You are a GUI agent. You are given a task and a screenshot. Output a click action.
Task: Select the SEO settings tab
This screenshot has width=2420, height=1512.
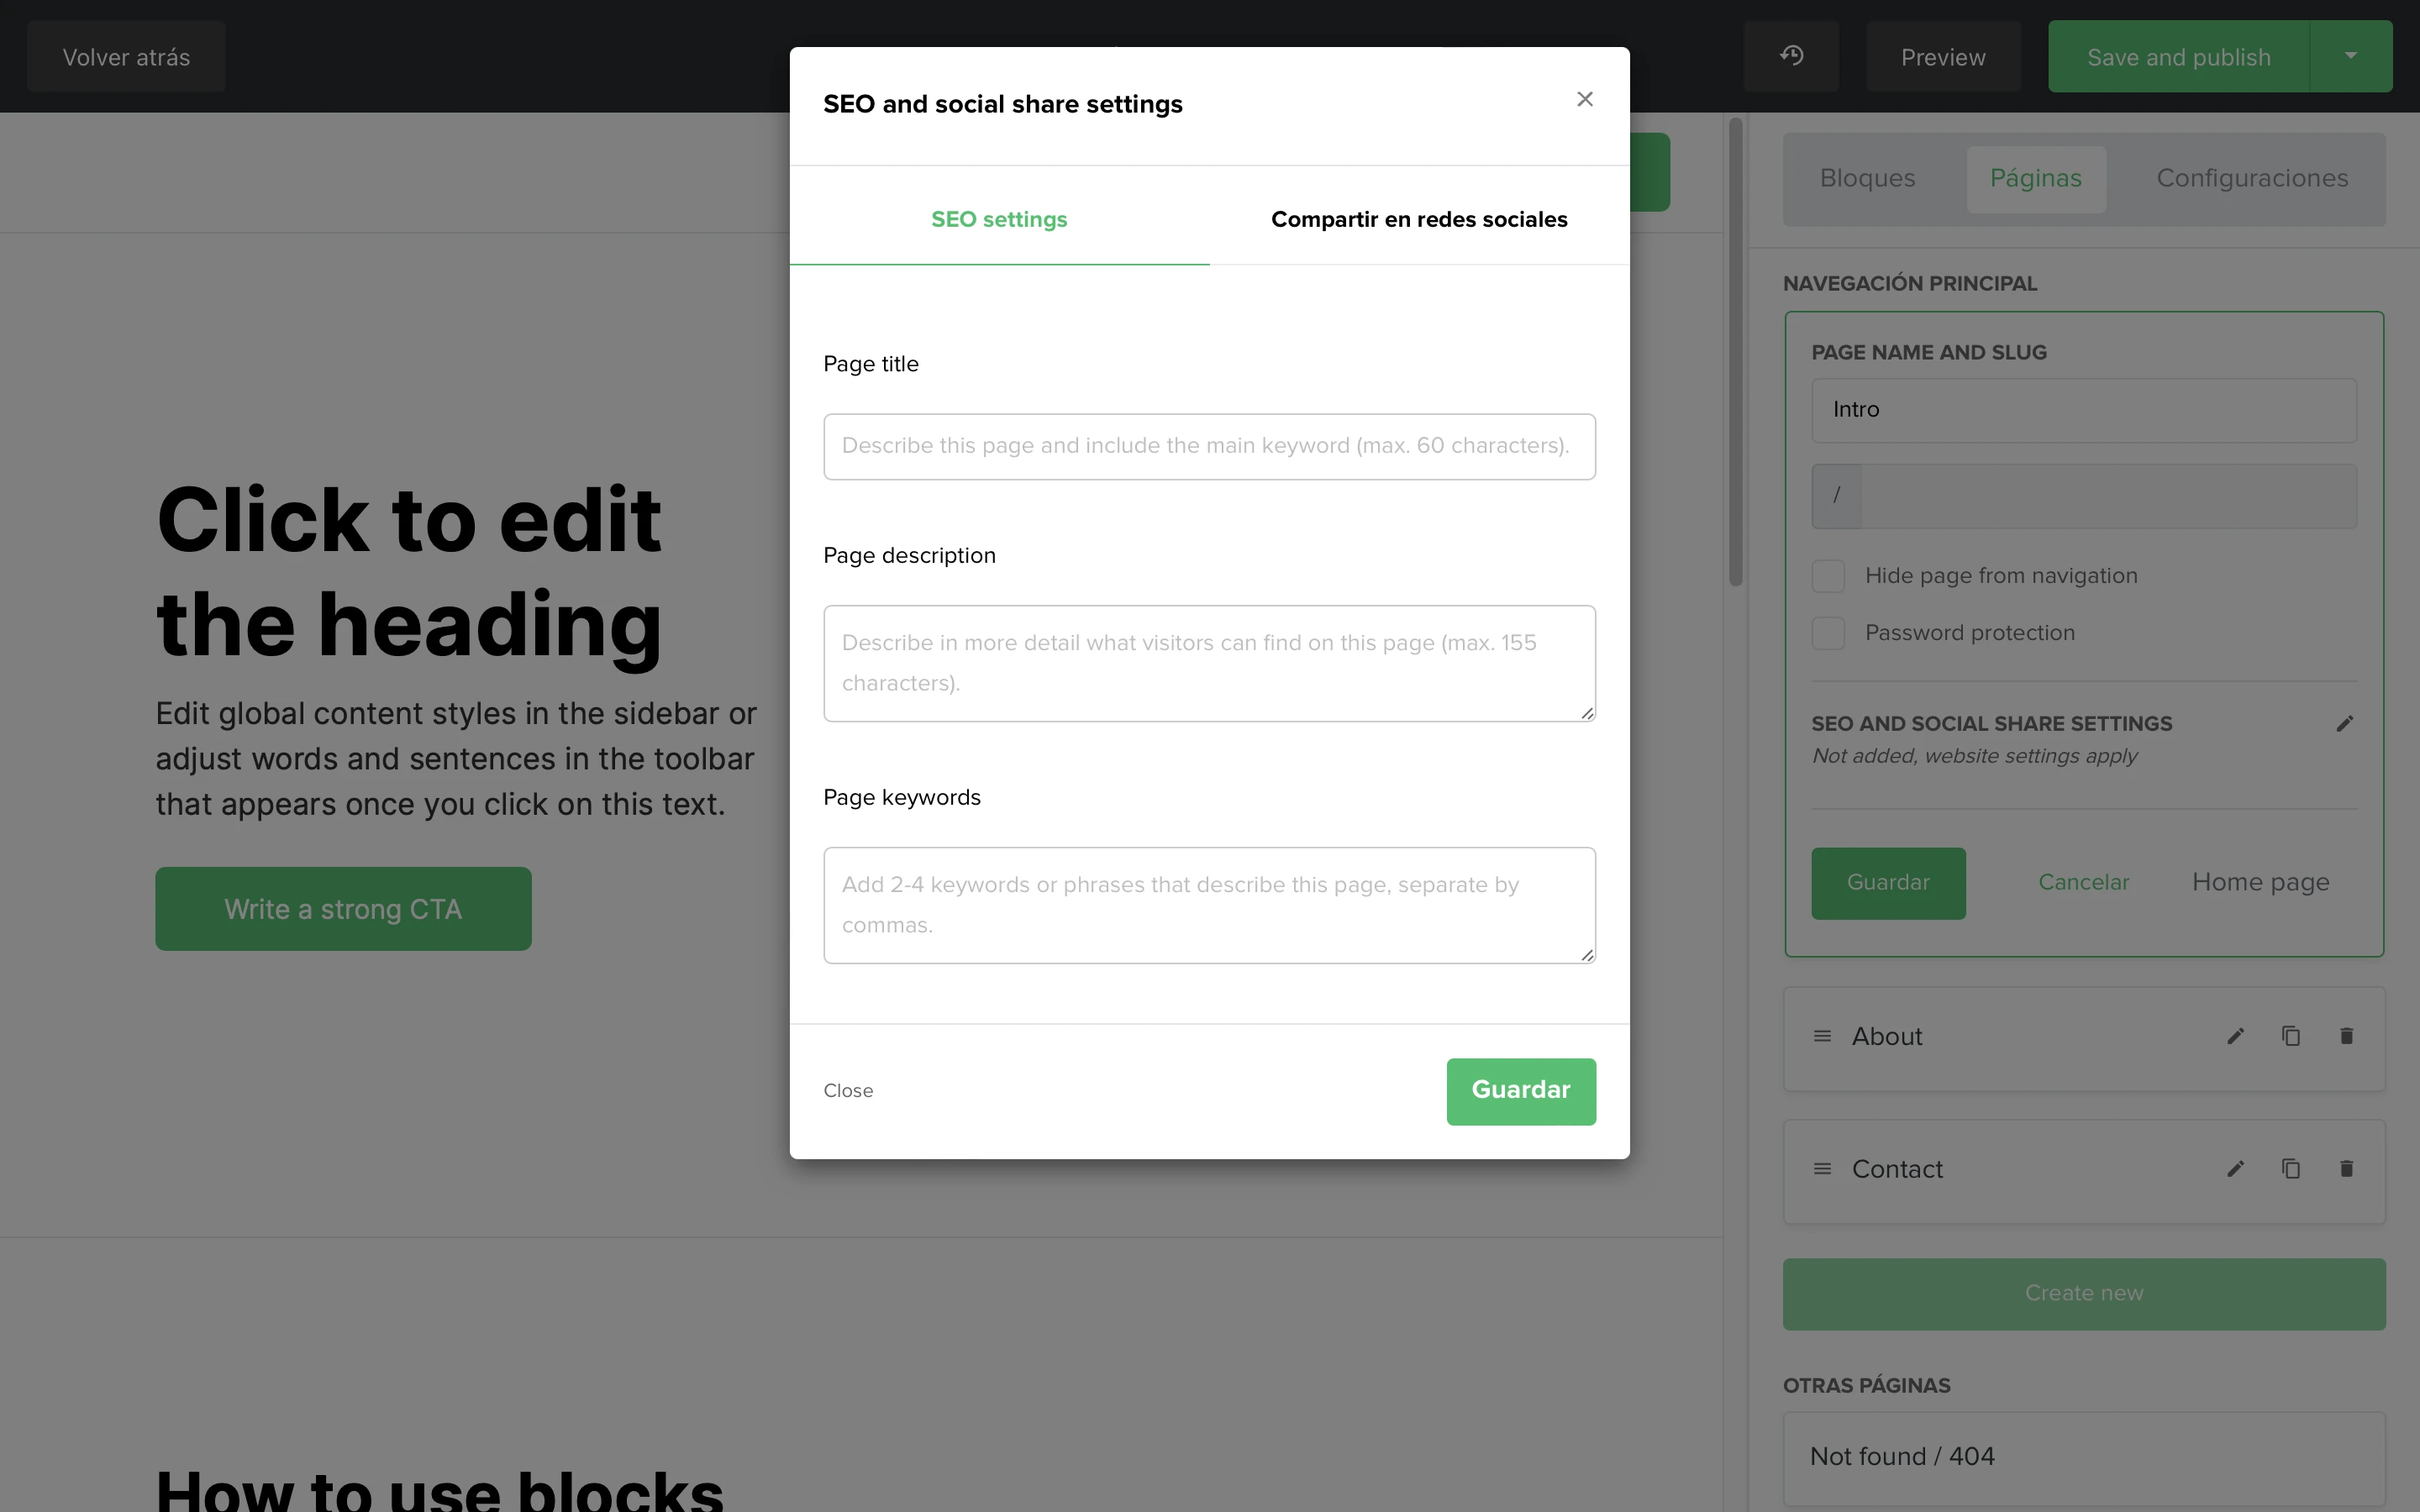999,219
